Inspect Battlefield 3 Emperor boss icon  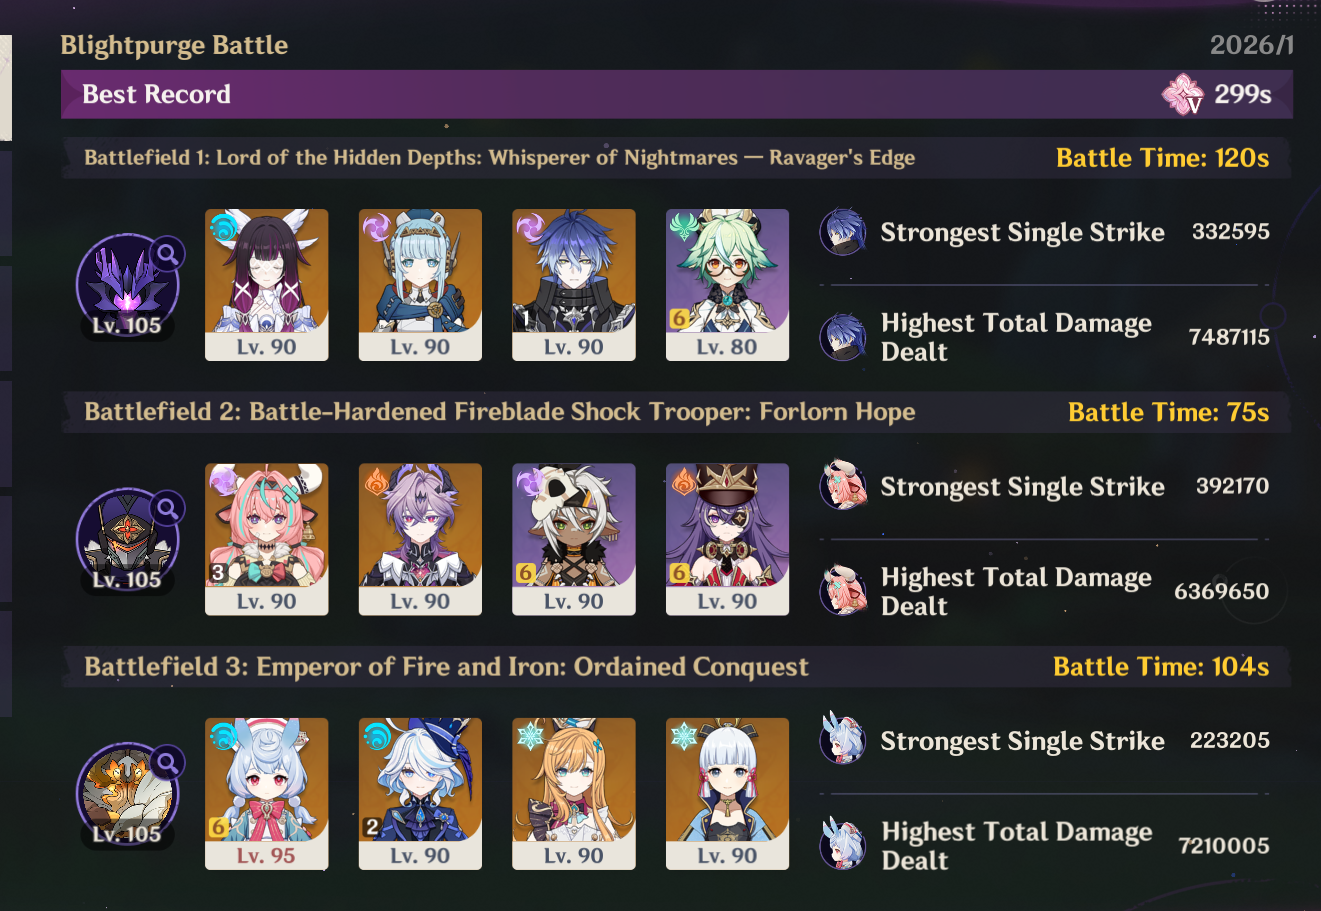(x=128, y=795)
